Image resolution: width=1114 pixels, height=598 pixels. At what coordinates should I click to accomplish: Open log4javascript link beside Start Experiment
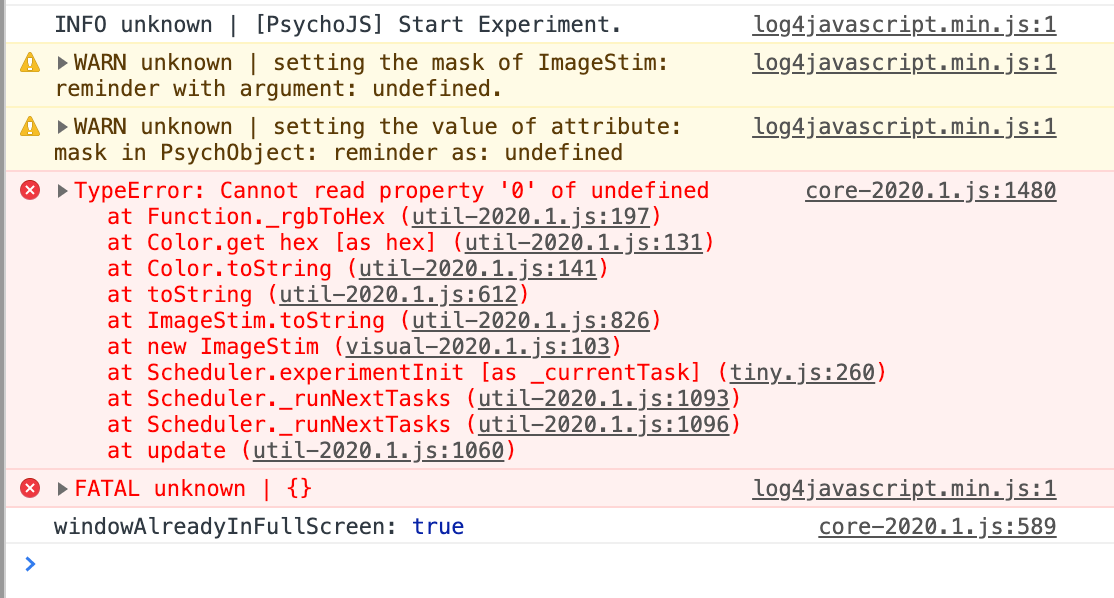[904, 24]
